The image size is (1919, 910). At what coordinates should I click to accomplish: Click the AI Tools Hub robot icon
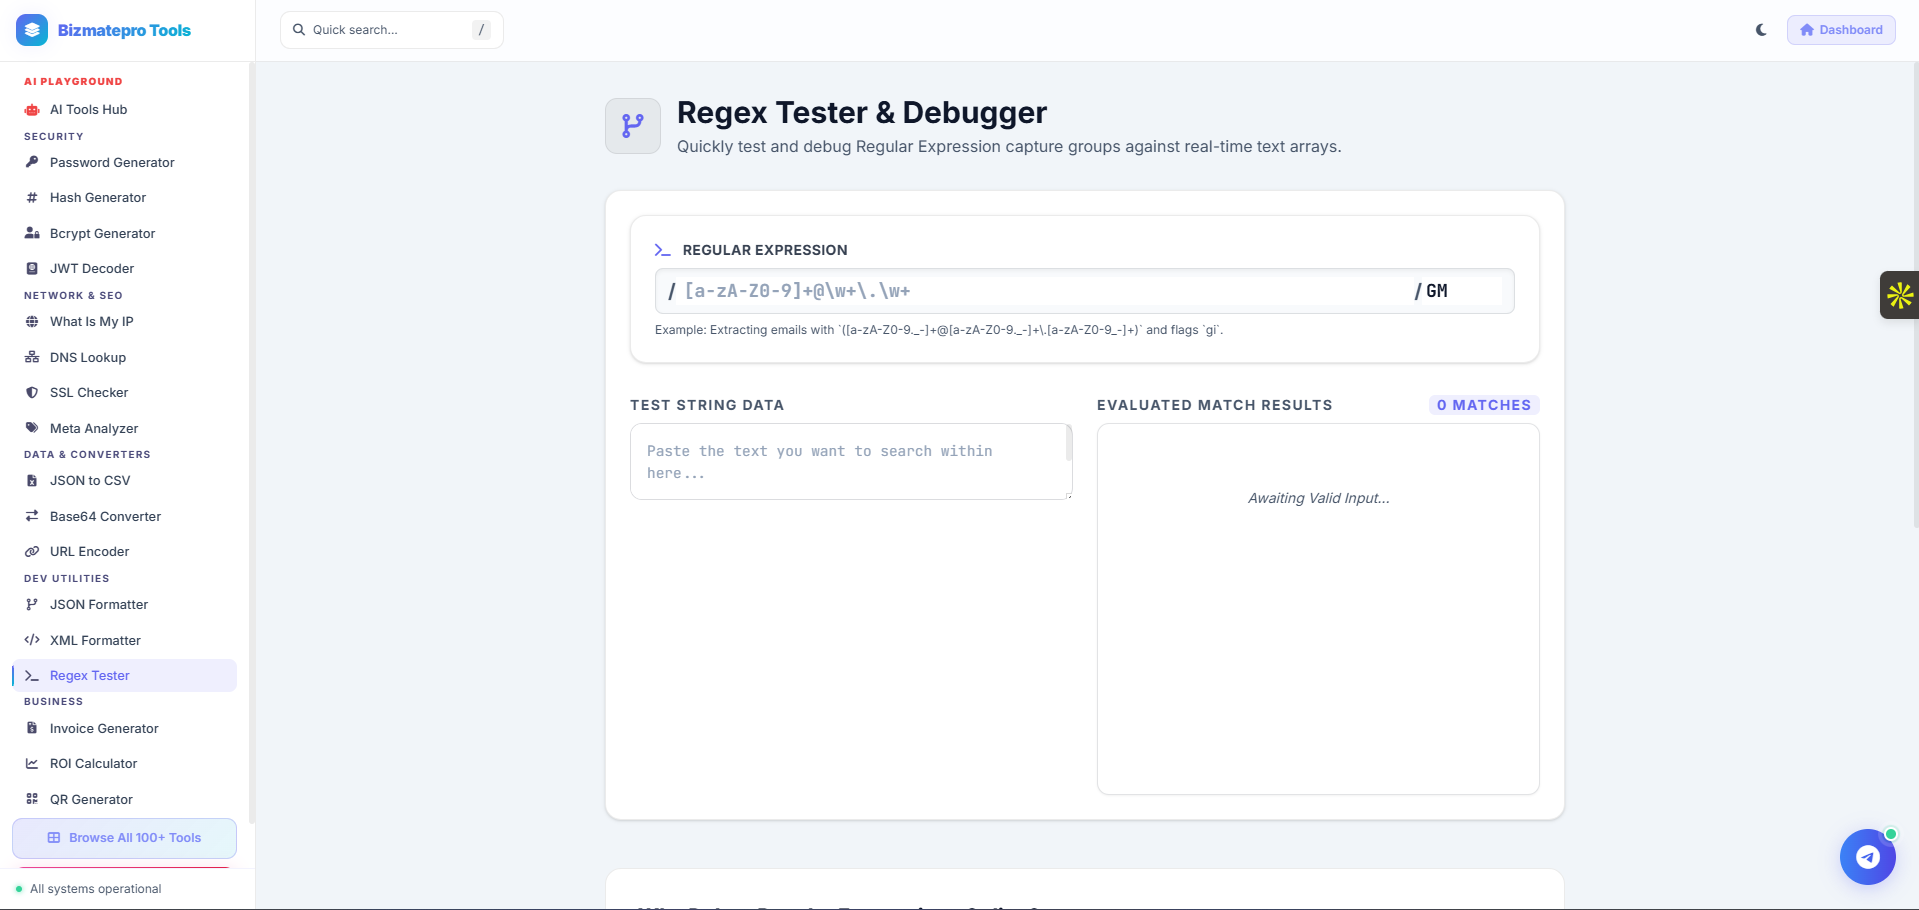click(32, 110)
